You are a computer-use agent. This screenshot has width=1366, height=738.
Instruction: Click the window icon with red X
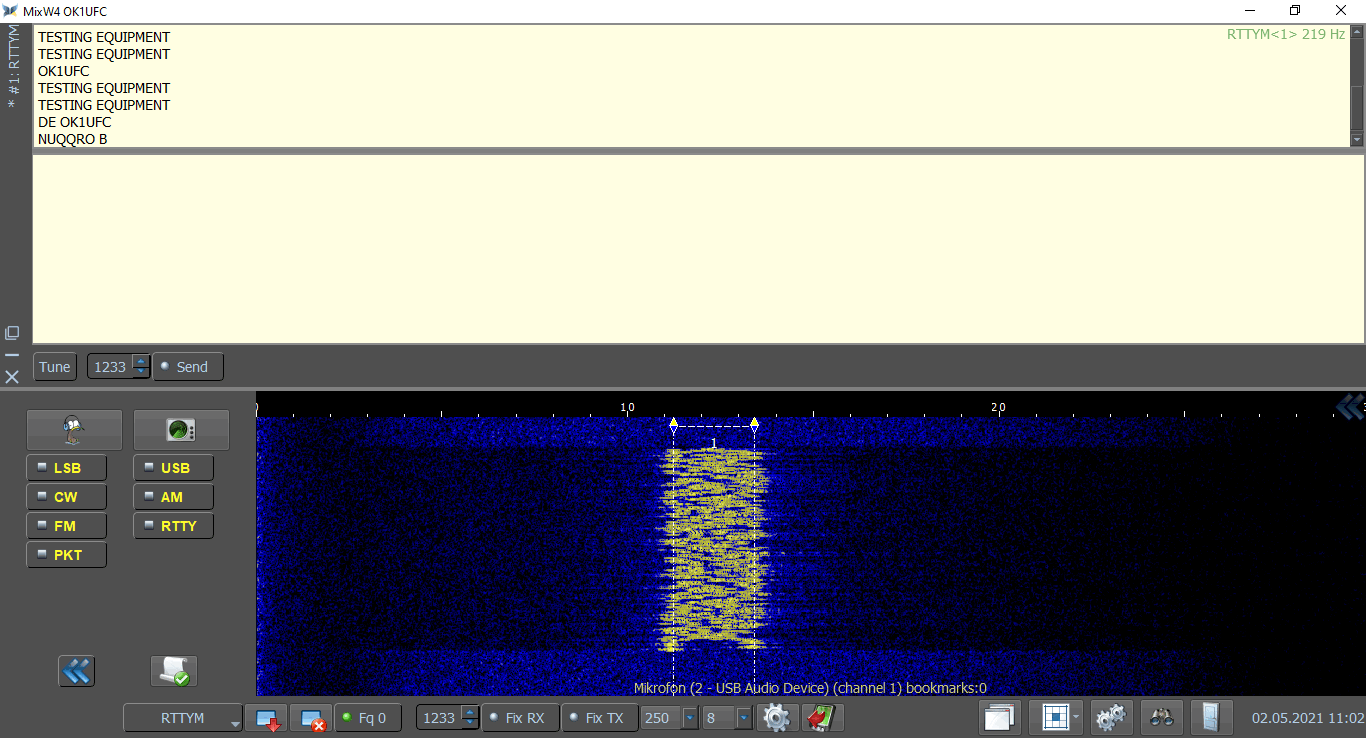[311, 718]
